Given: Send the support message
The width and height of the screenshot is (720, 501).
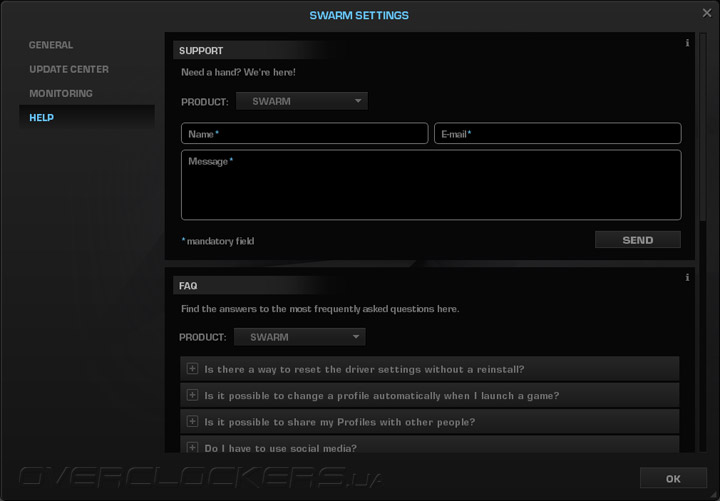Looking at the screenshot, I should (638, 240).
